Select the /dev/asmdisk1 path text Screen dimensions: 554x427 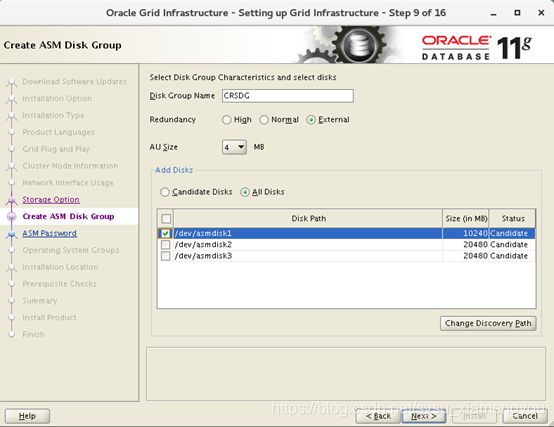pyautogui.click(x=203, y=233)
